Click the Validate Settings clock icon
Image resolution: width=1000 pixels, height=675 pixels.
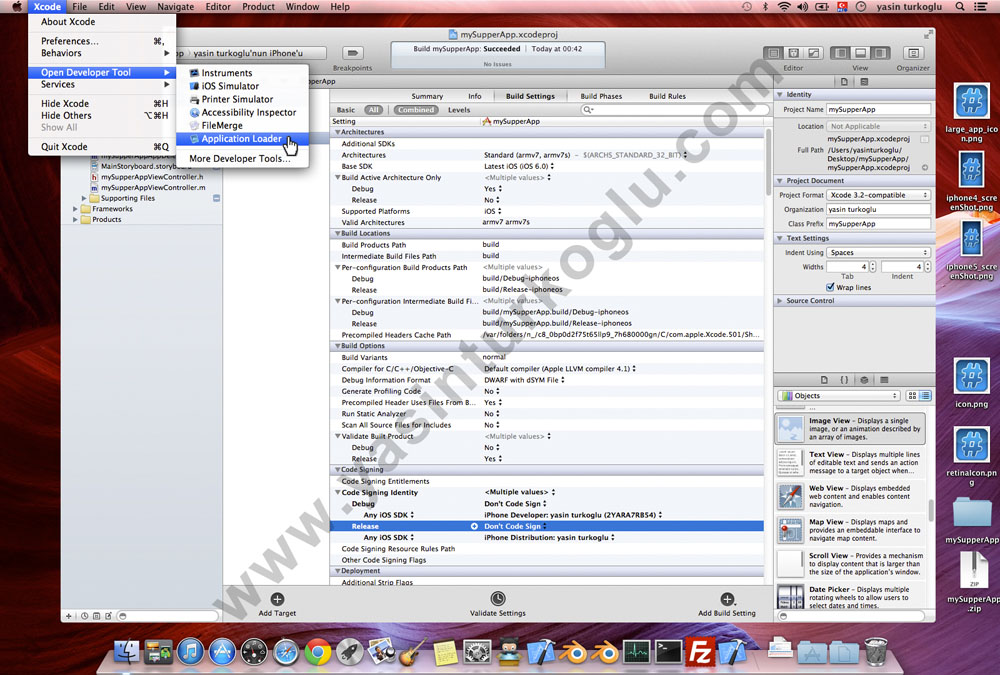(497, 598)
